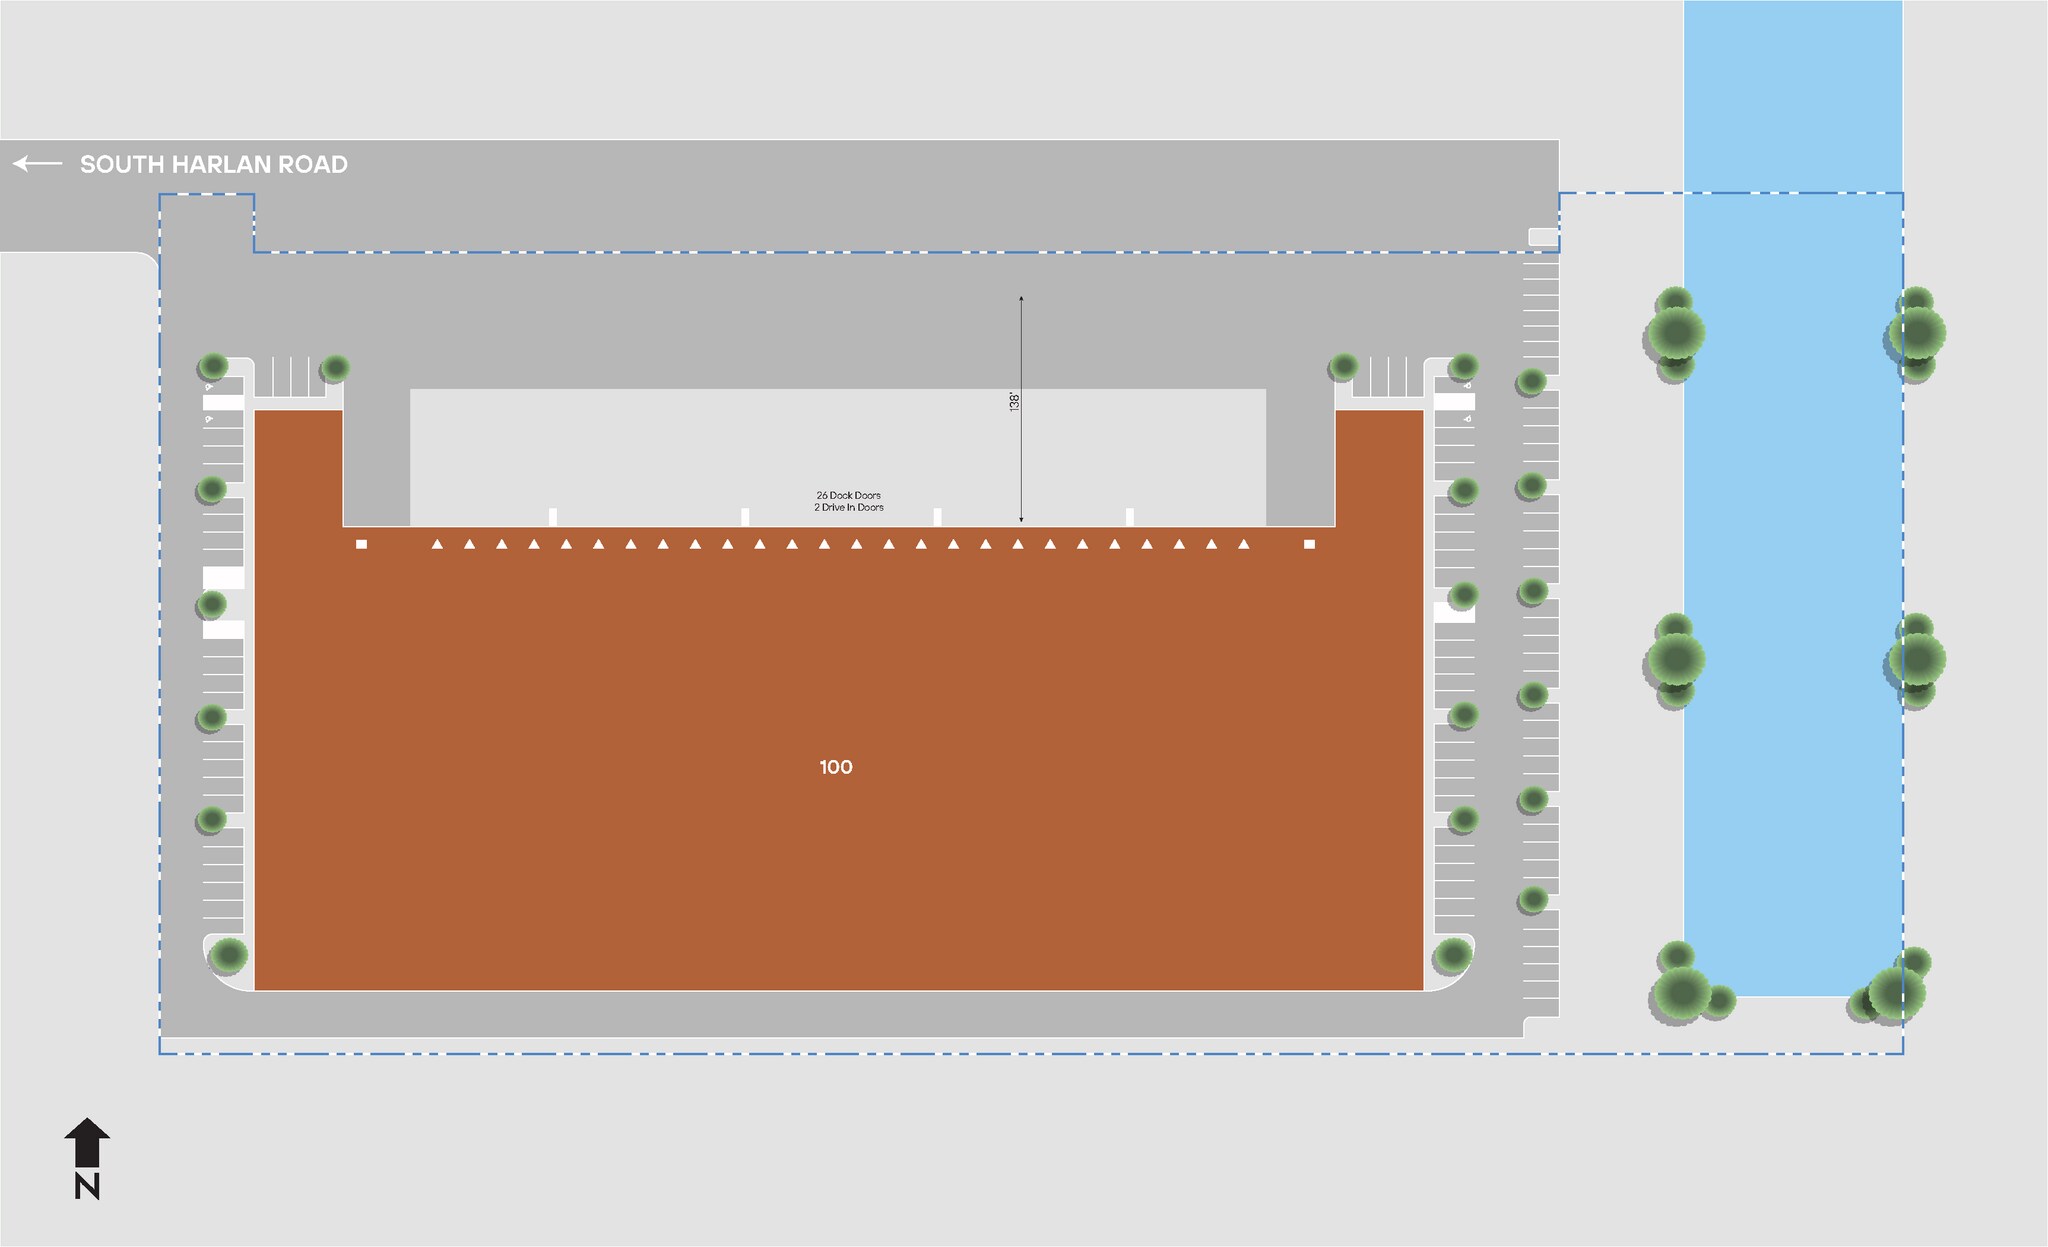Image resolution: width=2048 pixels, height=1247 pixels.
Task: Click the leftmost dock door triangle
Action: coord(437,544)
